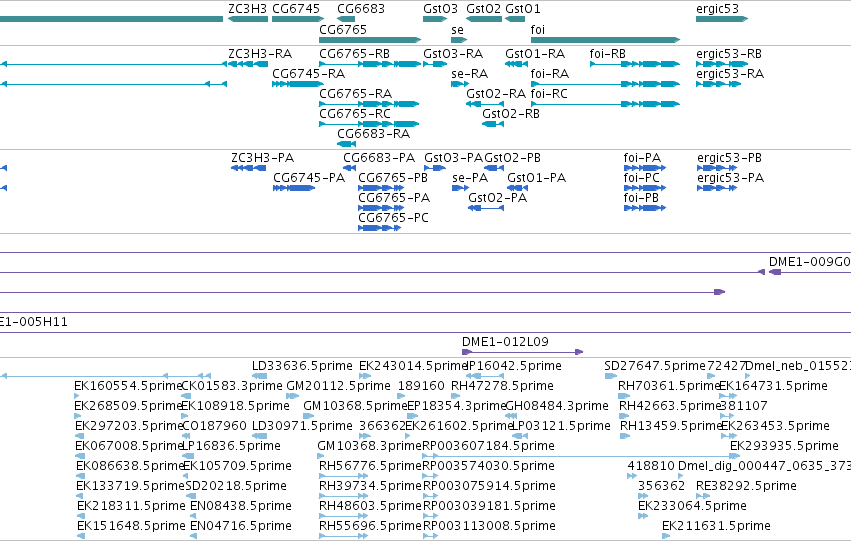Image resolution: width=851 pixels, height=541 pixels.
Task: Click the RE38292.5prime EST label
Action: coord(746,487)
